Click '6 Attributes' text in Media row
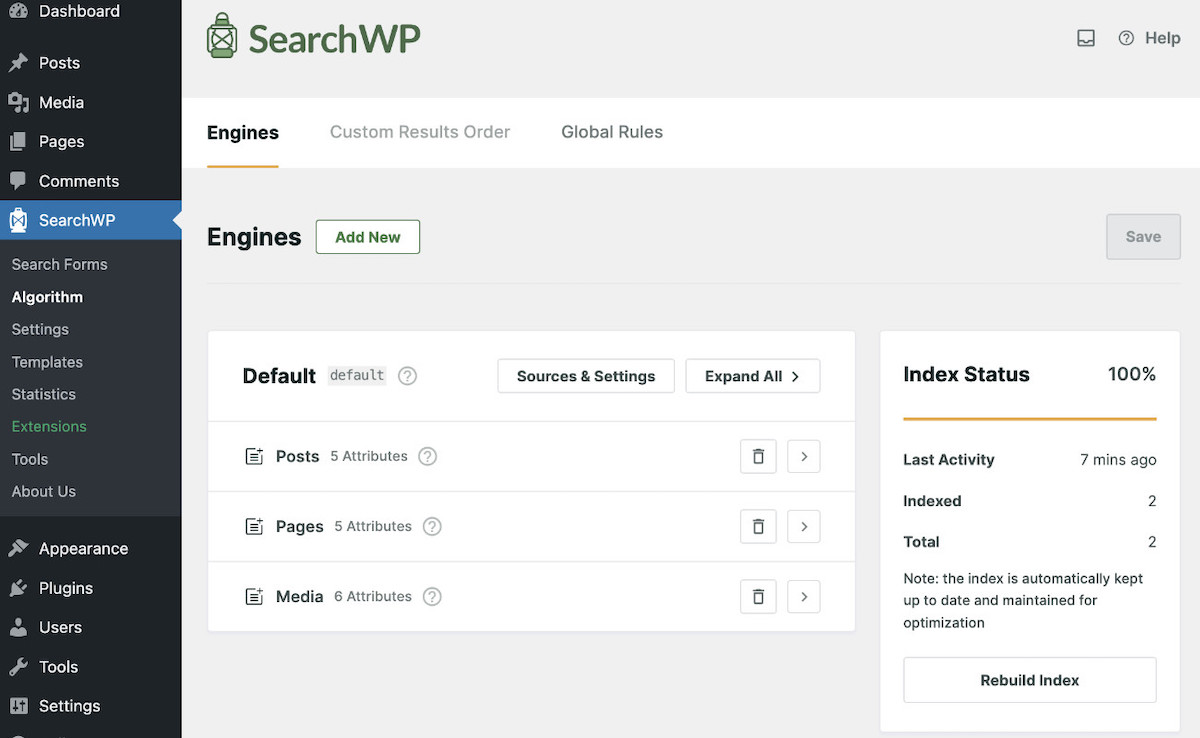Screen dimensions: 1200x738 [373, 596]
